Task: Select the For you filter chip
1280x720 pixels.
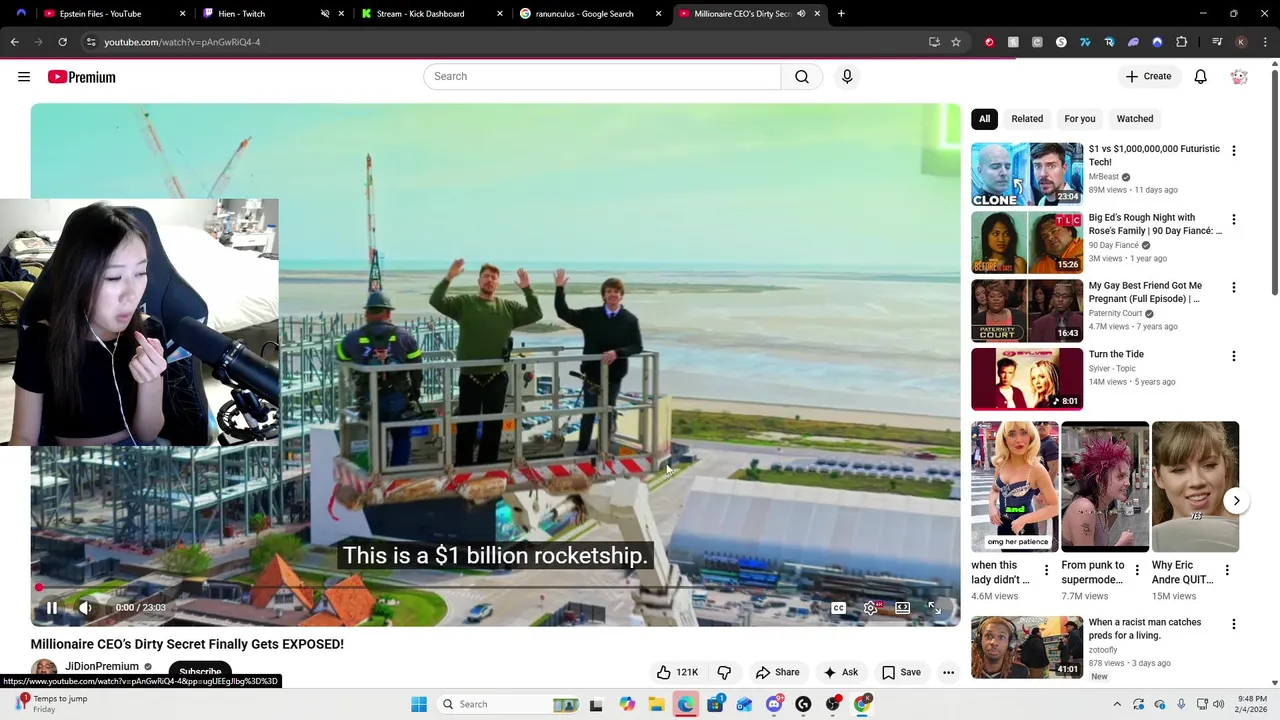Action: coord(1080,119)
